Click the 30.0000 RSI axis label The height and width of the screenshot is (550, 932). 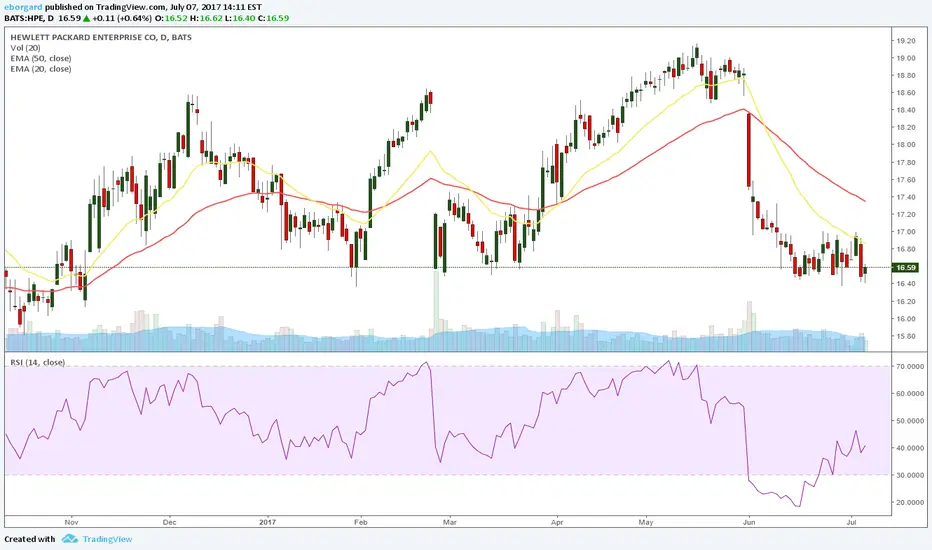click(910, 475)
